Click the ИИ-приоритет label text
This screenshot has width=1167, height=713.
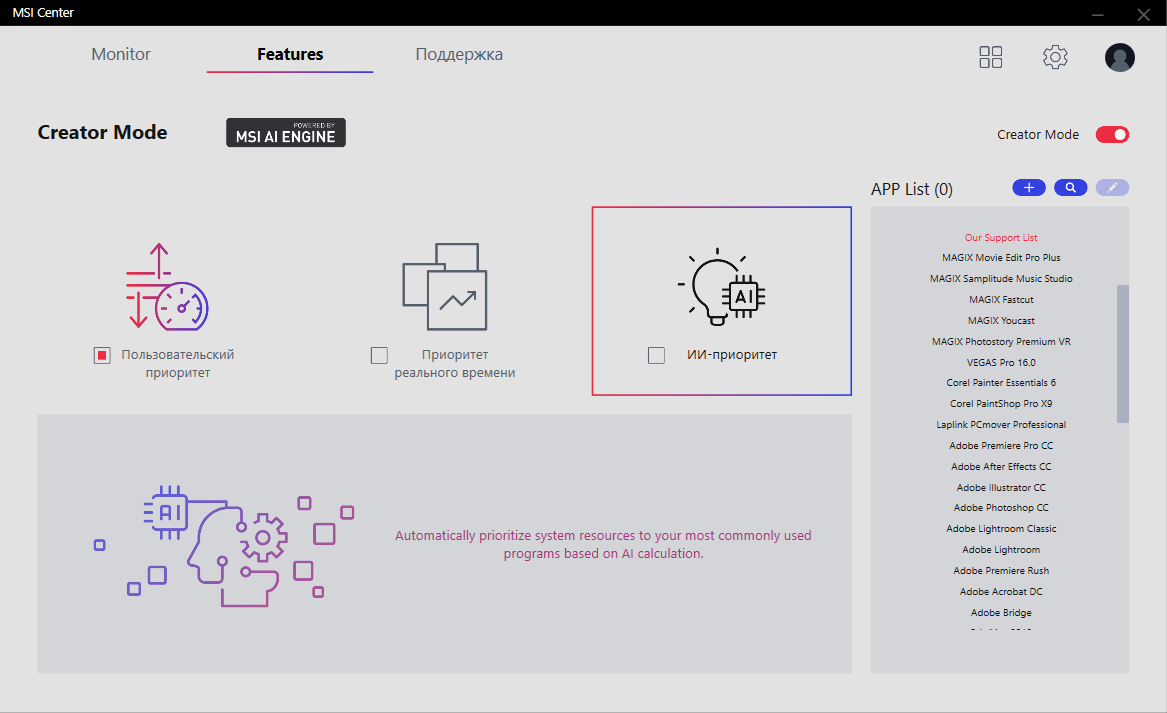tap(732, 355)
